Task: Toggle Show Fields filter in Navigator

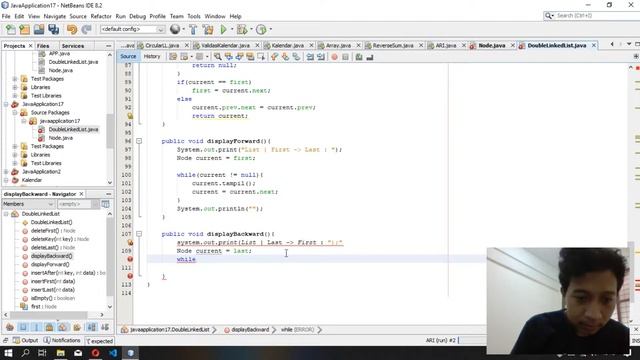Action: tap(23, 327)
